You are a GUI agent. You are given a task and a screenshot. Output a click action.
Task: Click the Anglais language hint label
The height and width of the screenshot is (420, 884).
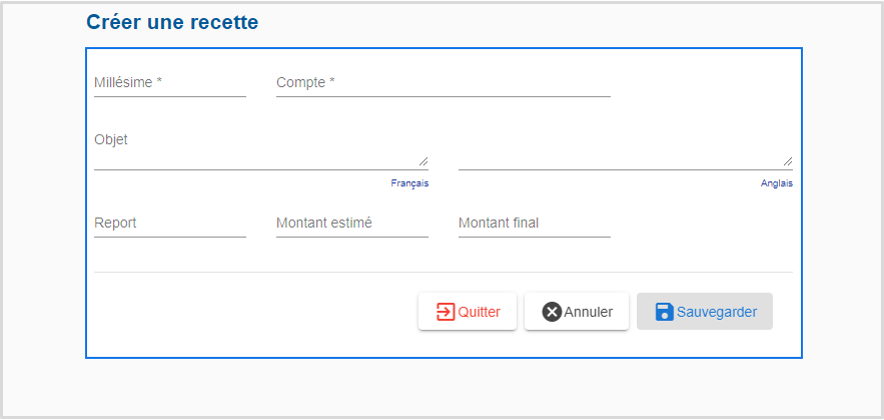tap(776, 183)
